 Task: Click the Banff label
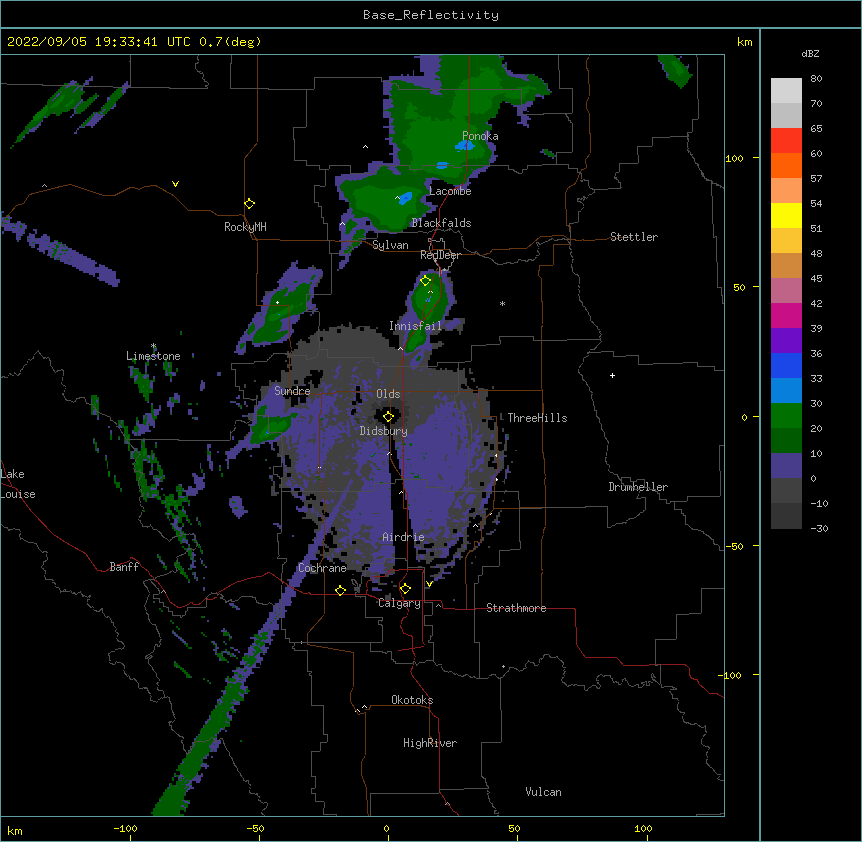point(124,567)
